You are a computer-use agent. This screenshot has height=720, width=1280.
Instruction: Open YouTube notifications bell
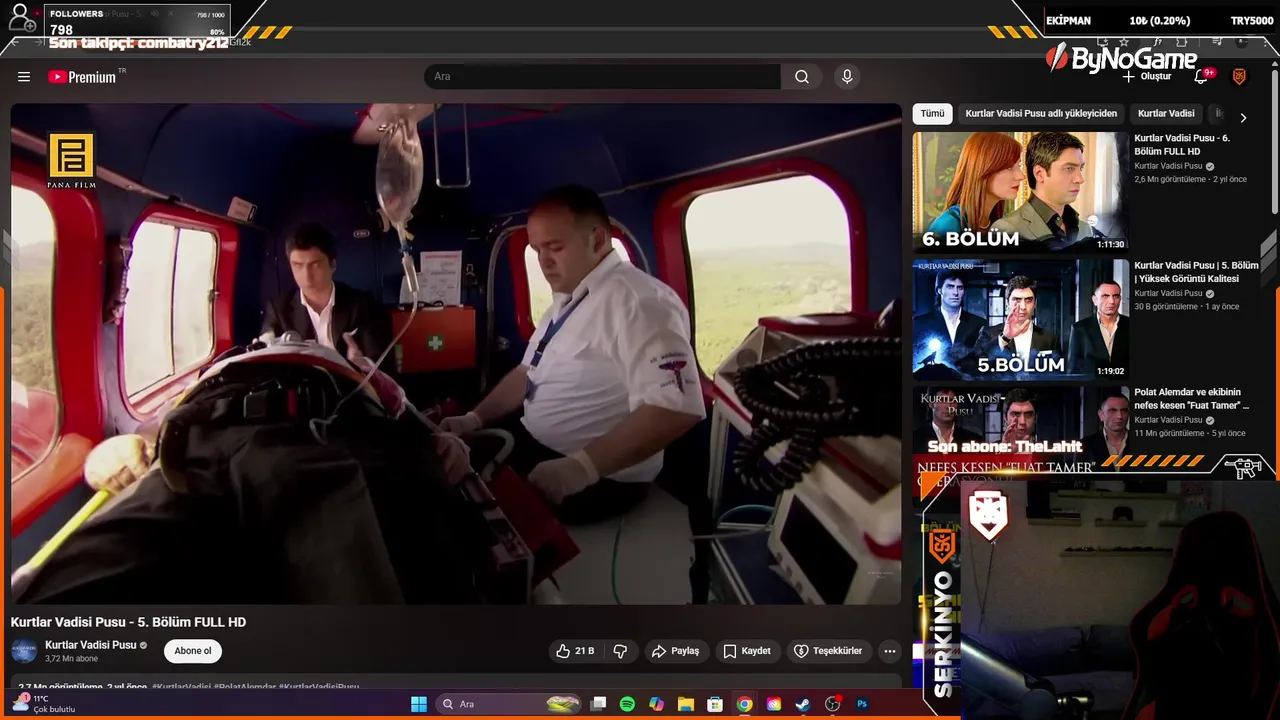[x=1203, y=77]
